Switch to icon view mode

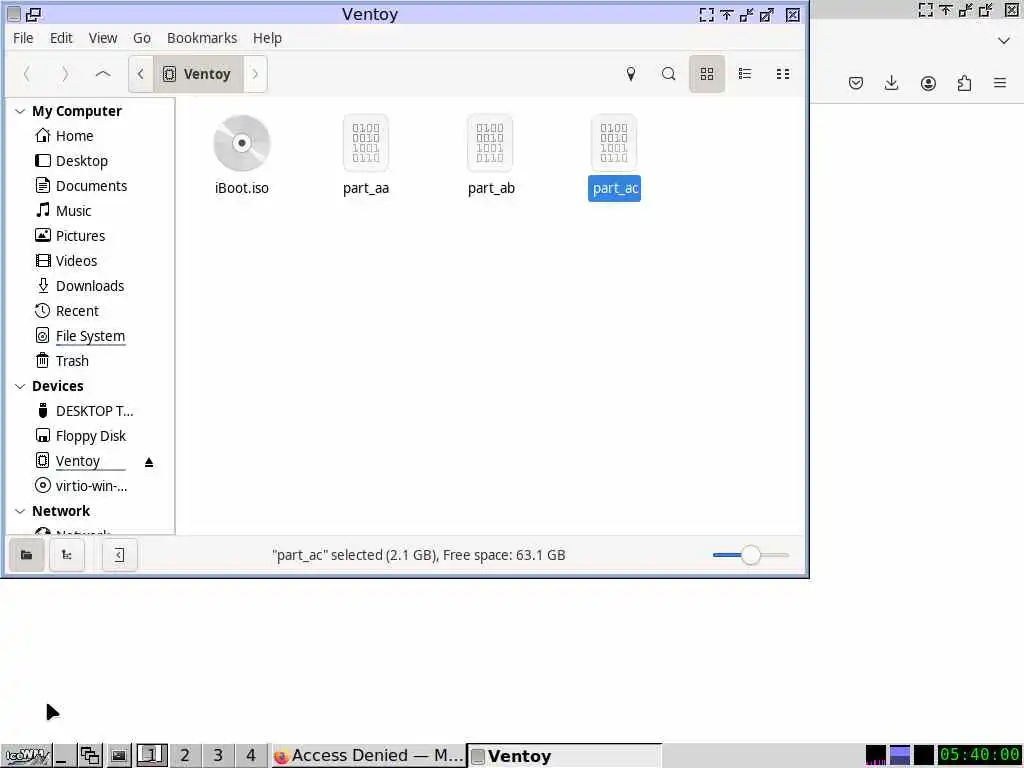[x=707, y=74]
